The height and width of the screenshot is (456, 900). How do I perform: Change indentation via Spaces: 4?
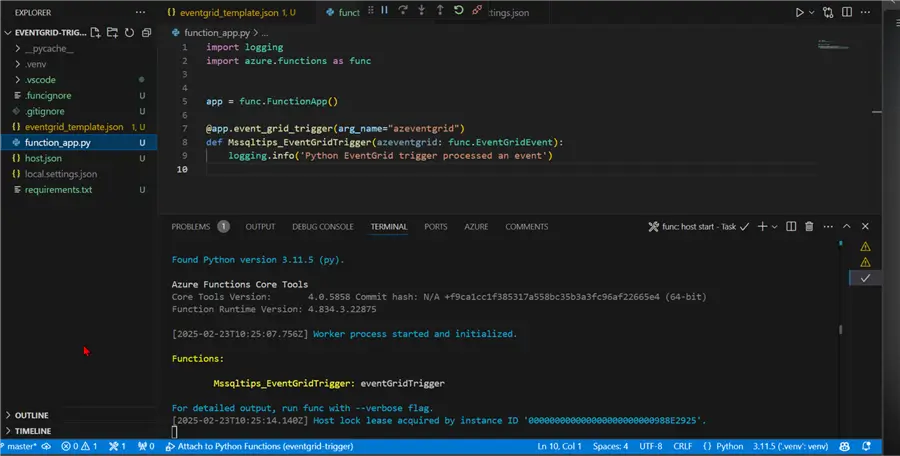pyautogui.click(x=610, y=446)
